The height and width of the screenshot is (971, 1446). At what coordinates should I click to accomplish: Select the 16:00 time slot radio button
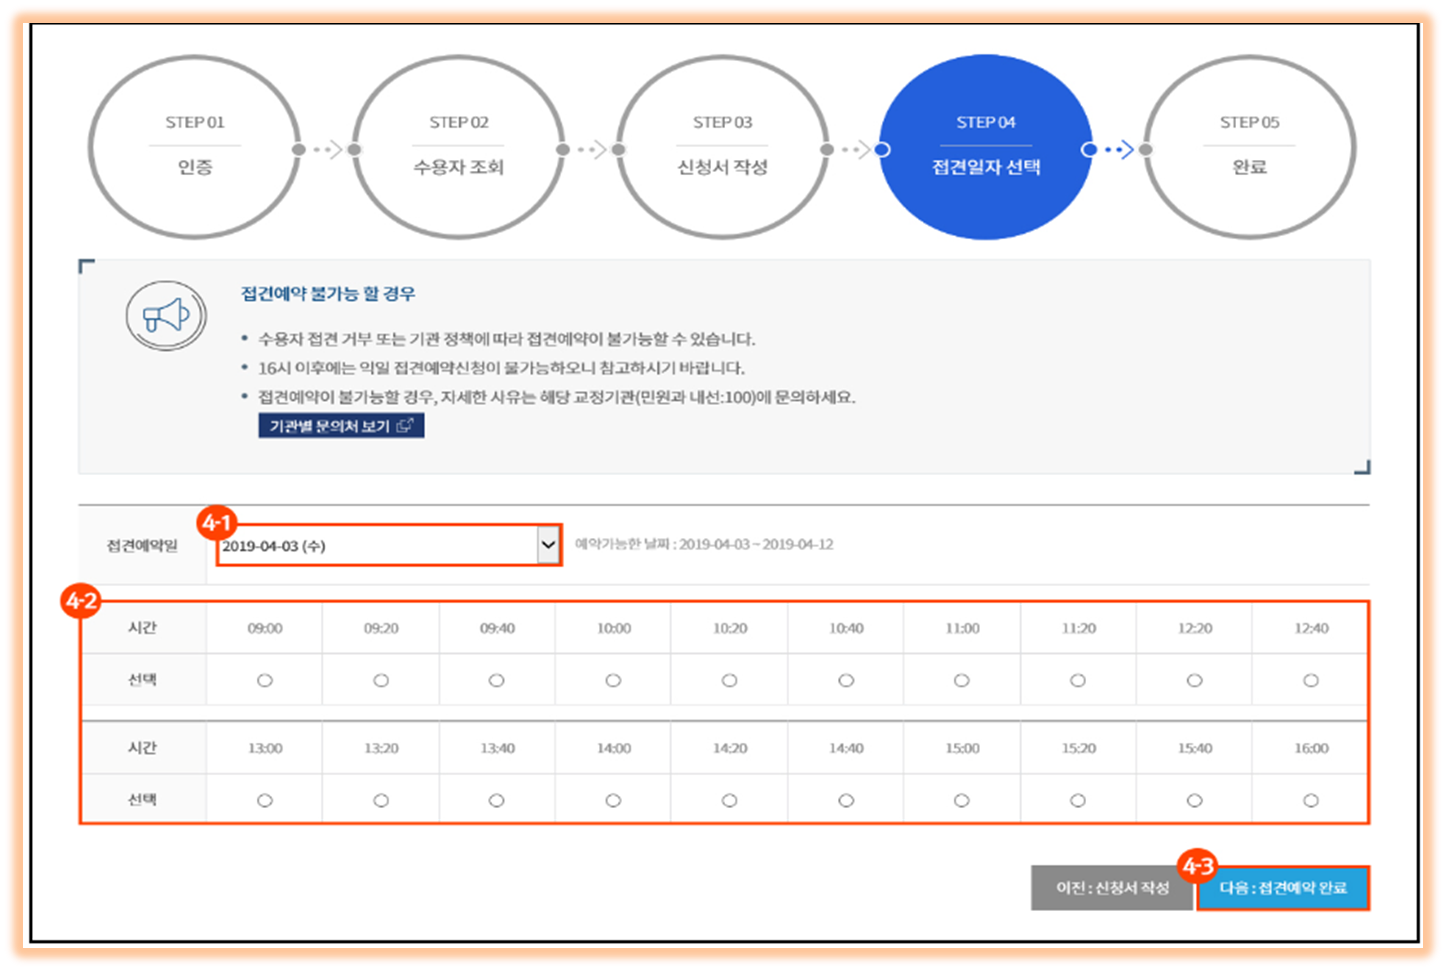(1311, 800)
